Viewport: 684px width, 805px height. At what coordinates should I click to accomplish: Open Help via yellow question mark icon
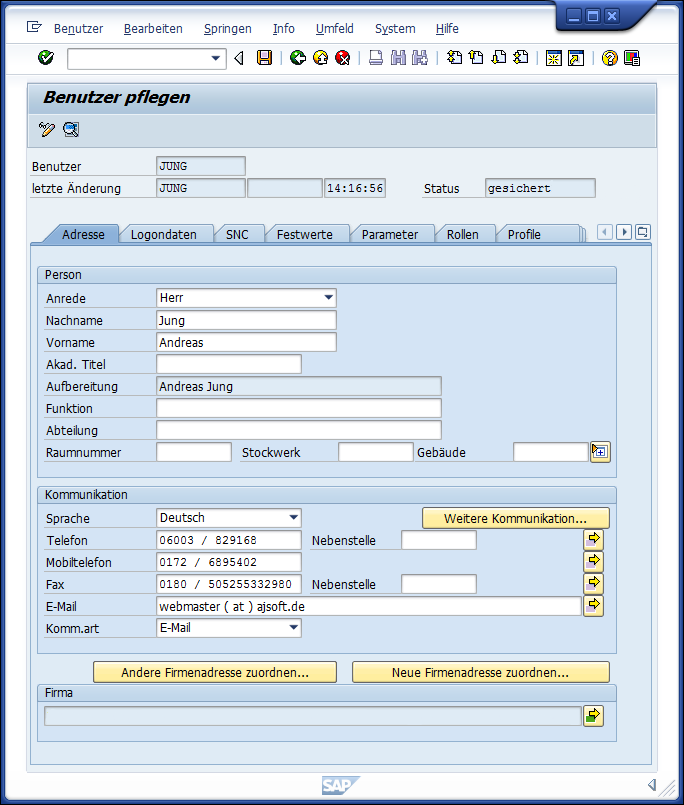pos(609,58)
